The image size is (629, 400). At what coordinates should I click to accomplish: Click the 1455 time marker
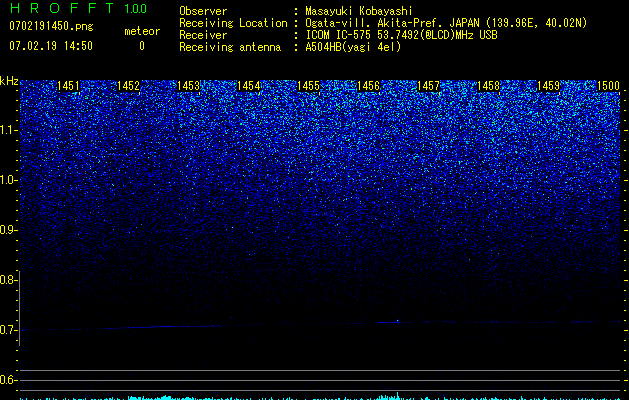click(x=308, y=86)
